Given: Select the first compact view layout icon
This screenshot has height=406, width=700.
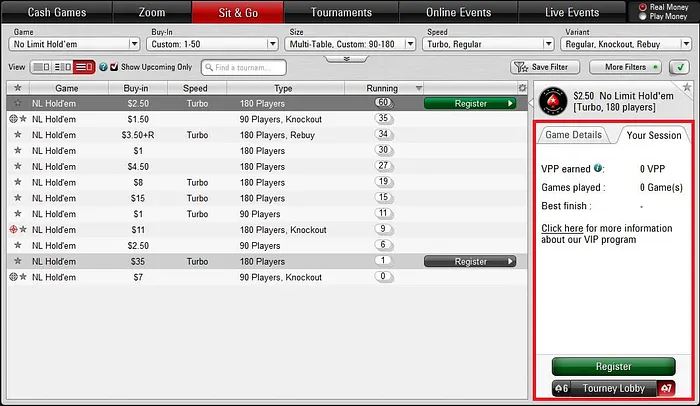Looking at the screenshot, I should 42,67.
